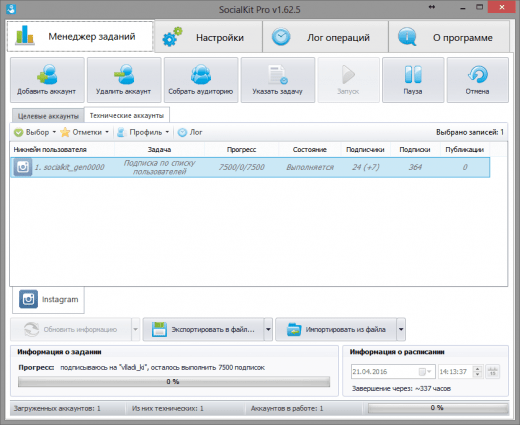Image resolution: width=520 pixels, height=425 pixels.
Task: Open the Лог toolbar item with clock icon
Action: click(x=190, y=132)
